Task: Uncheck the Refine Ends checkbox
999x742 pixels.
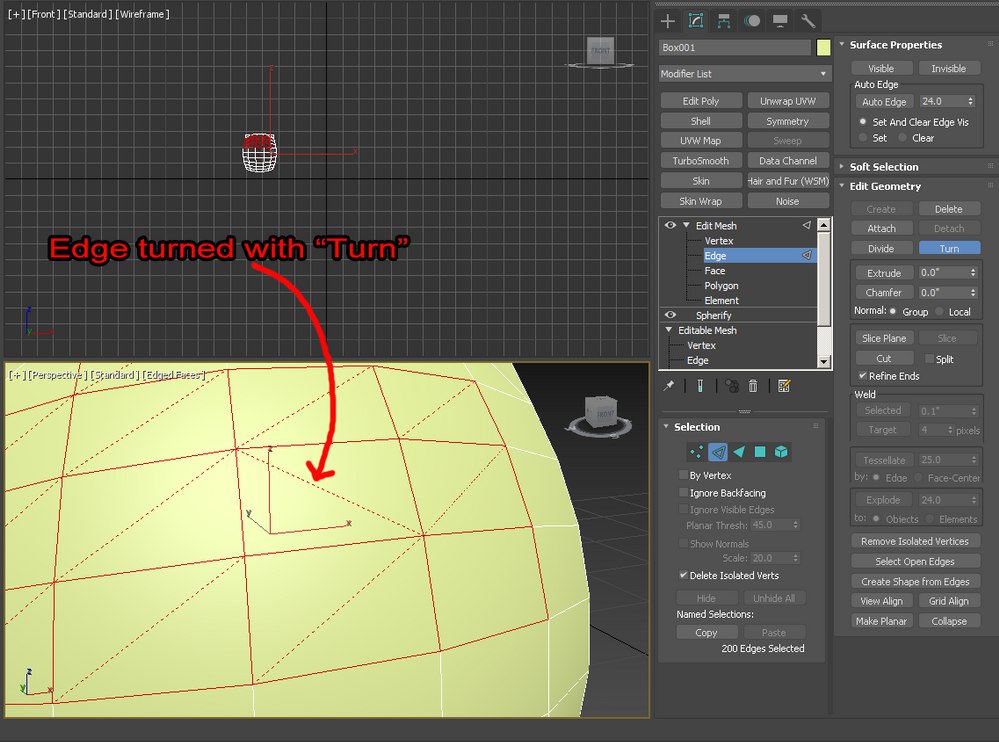Action: (863, 376)
